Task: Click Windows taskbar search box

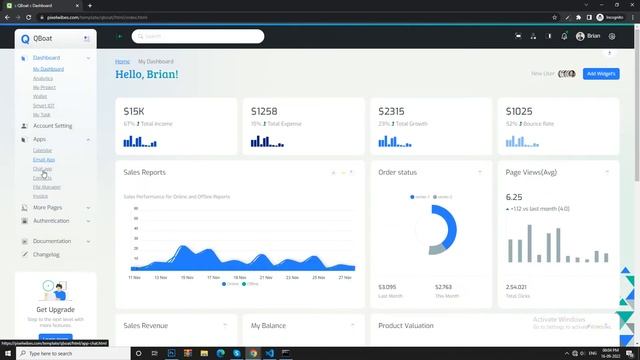Action: coord(73,353)
